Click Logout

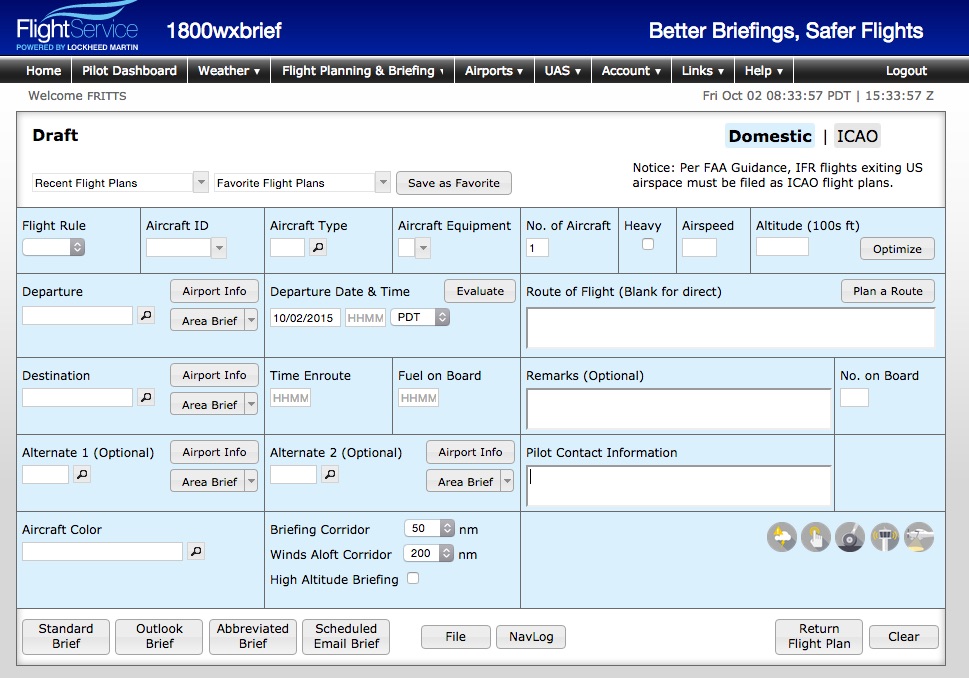tap(906, 70)
